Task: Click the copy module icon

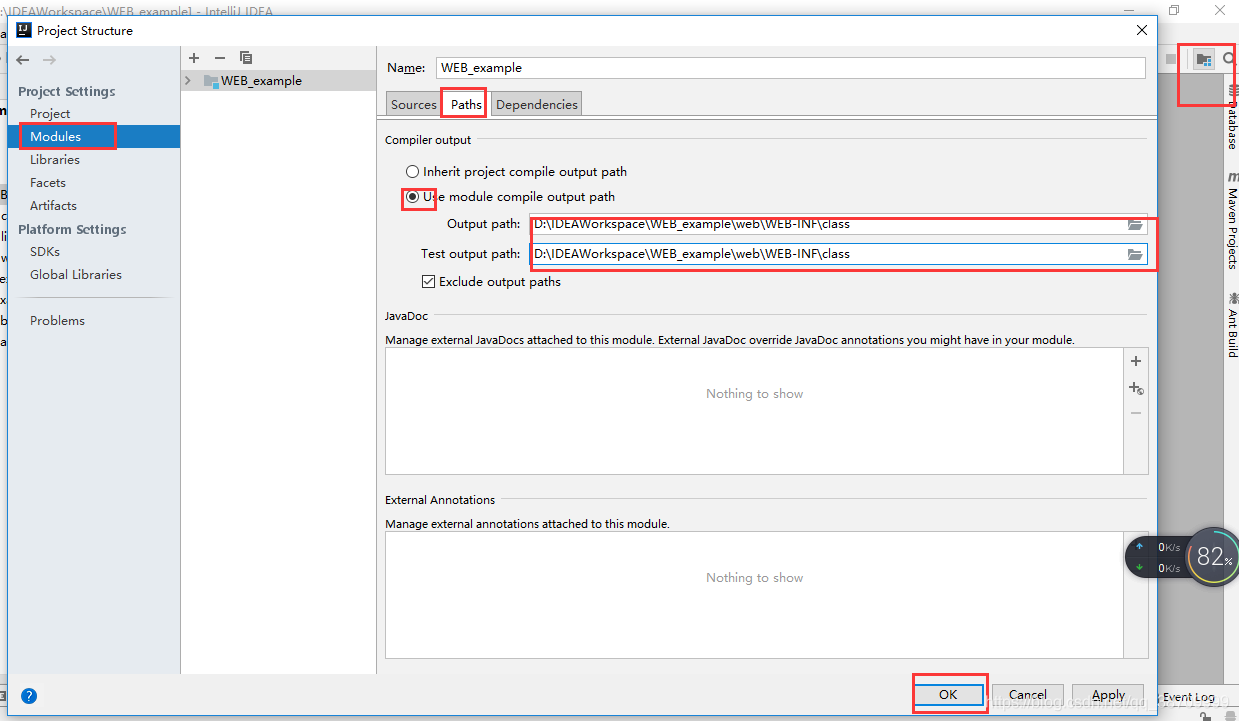Action: tap(246, 58)
